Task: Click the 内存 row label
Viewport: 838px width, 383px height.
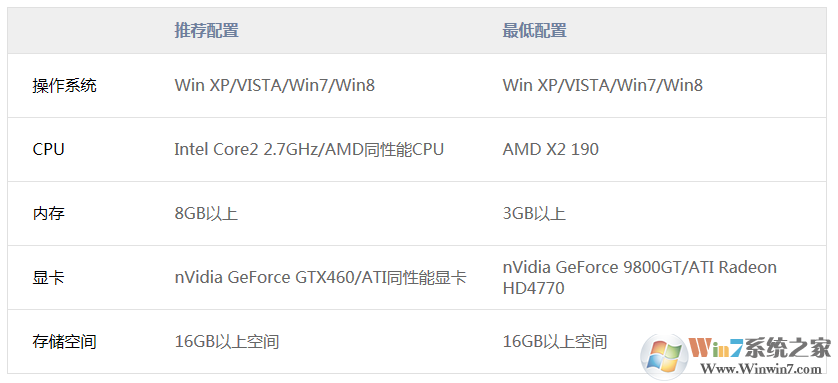Action: click(x=49, y=214)
